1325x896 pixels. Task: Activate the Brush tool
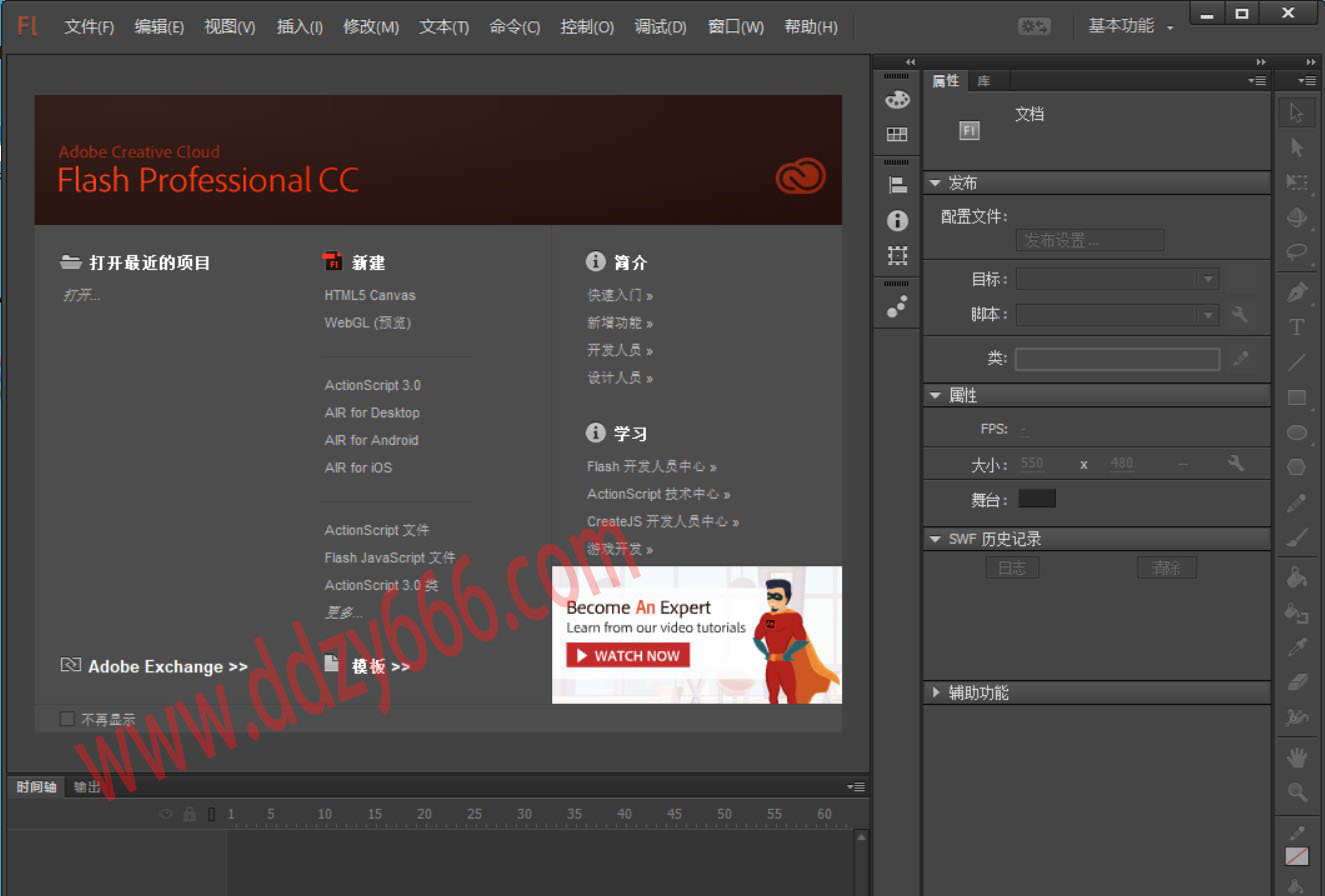1297,538
